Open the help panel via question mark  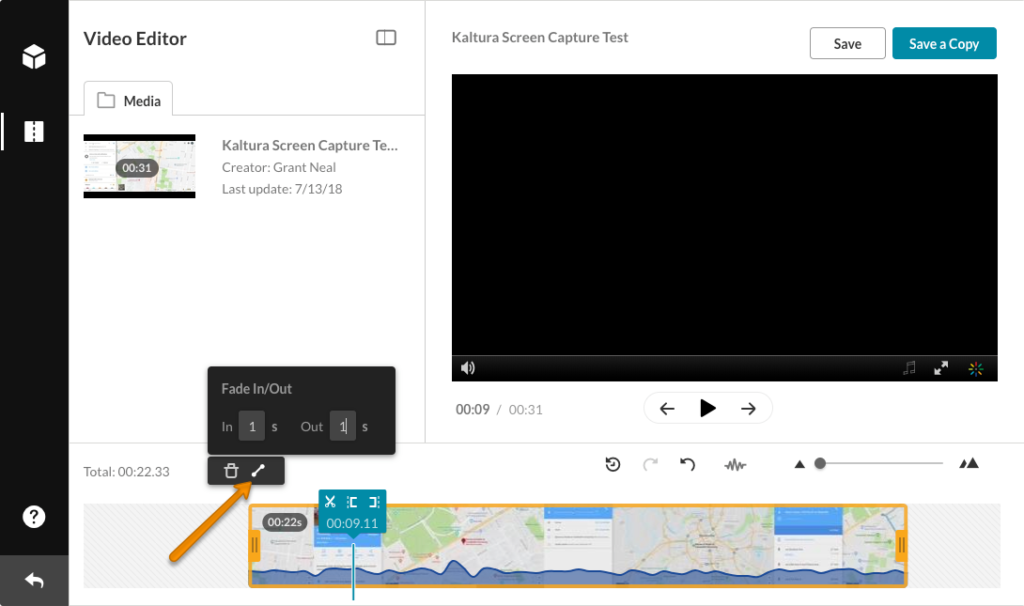pos(35,516)
